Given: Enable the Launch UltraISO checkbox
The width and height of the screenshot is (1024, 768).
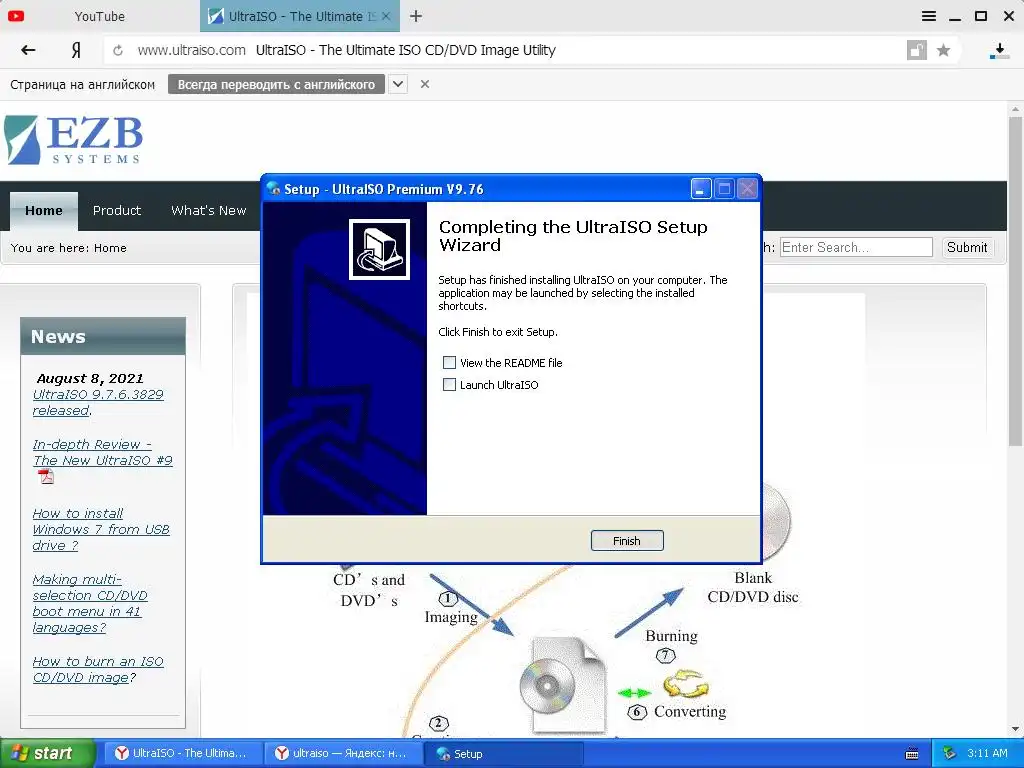Looking at the screenshot, I should pyautogui.click(x=449, y=385).
